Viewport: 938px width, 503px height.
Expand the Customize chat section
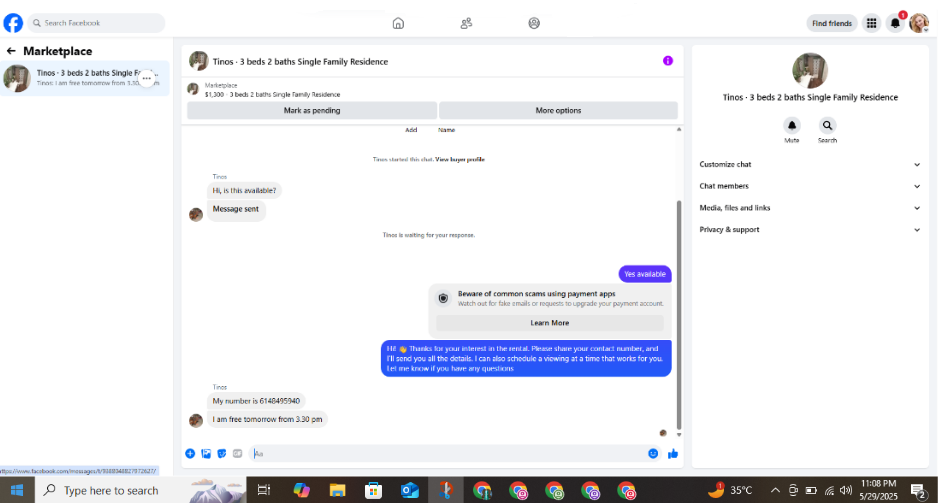(x=810, y=164)
